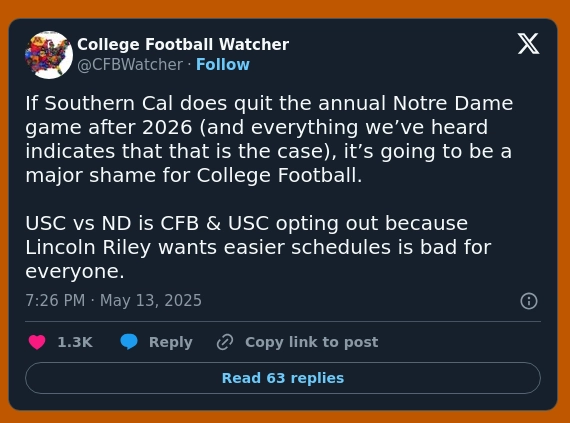Click the circled info icon beside the date
The height and width of the screenshot is (423, 570).
(x=529, y=301)
